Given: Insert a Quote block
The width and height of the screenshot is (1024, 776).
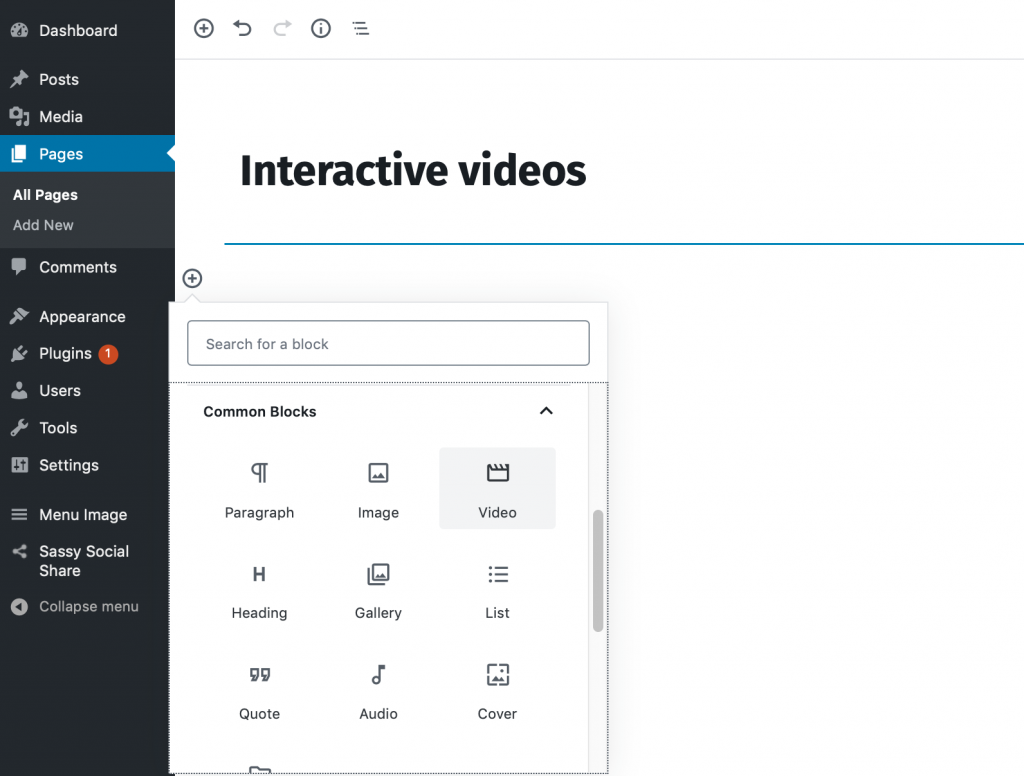Looking at the screenshot, I should (x=259, y=690).
